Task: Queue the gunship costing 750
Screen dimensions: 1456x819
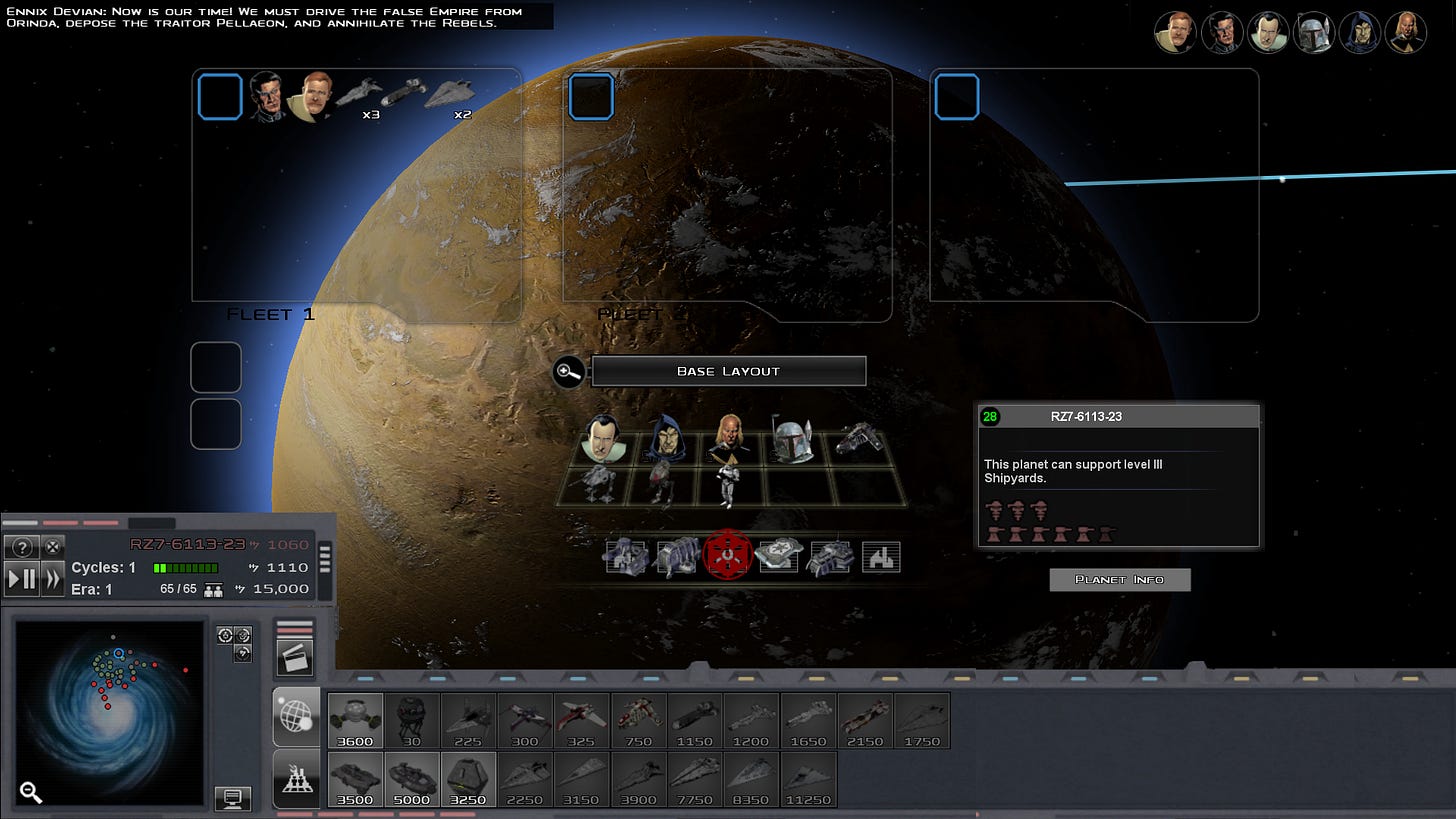Action: coord(638,721)
